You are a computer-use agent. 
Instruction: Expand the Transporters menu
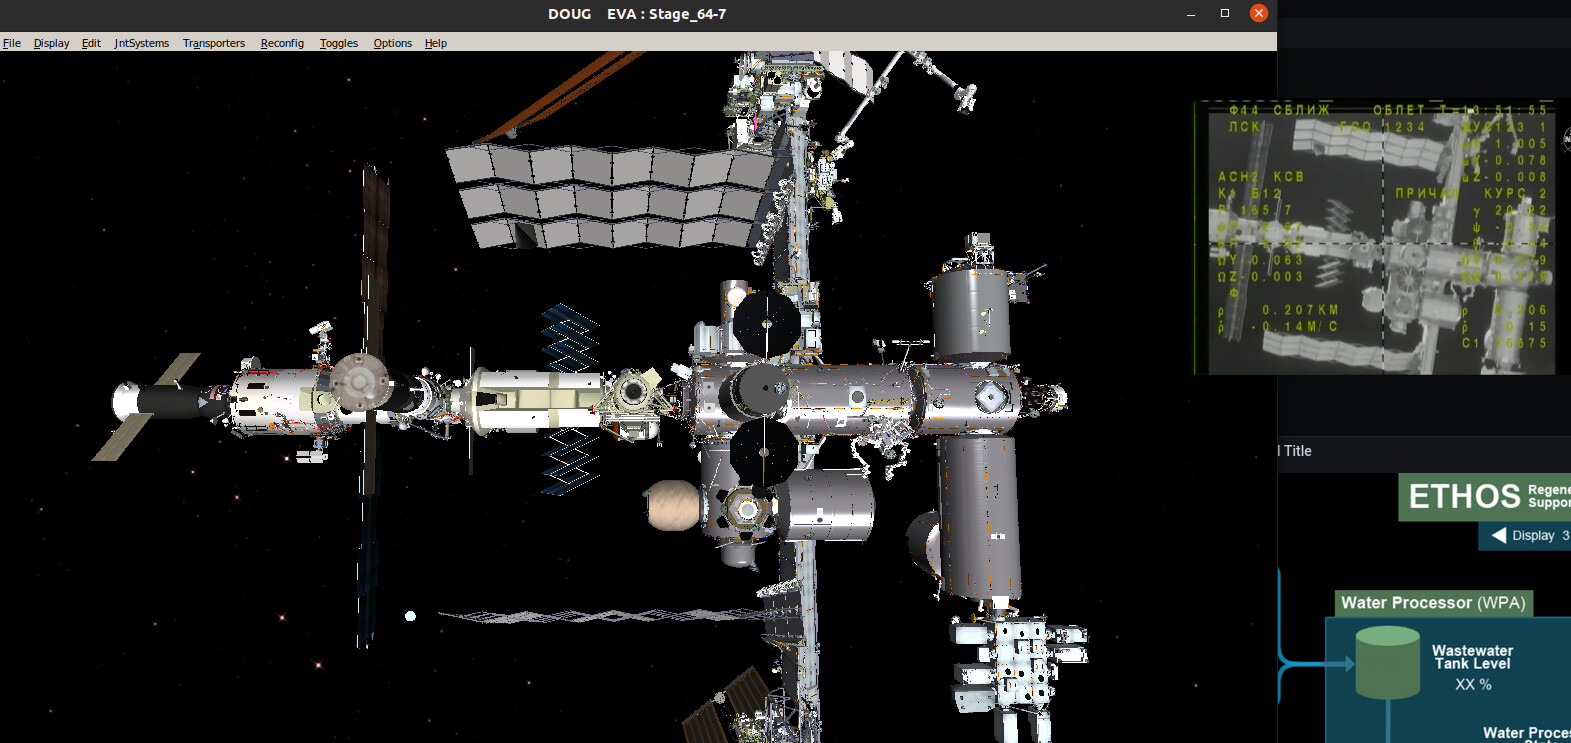click(214, 43)
